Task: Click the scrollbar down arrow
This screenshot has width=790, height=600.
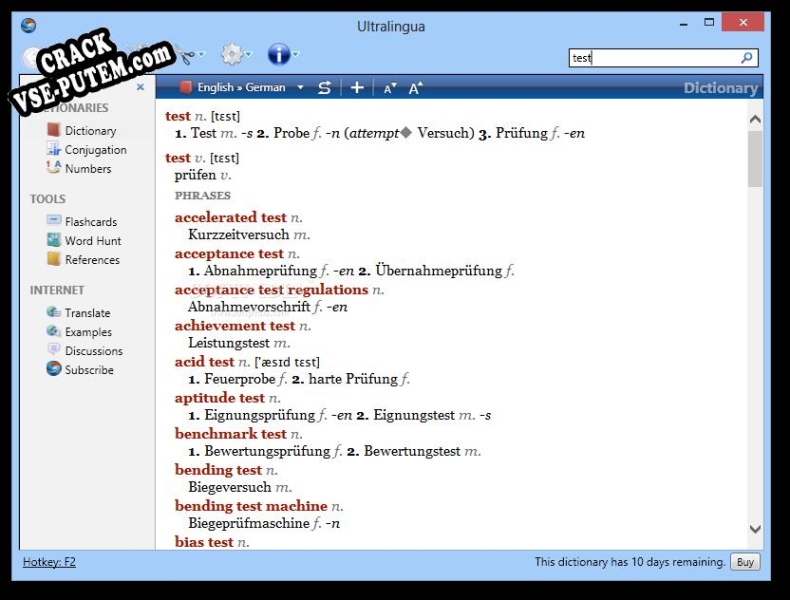Action: (x=755, y=529)
